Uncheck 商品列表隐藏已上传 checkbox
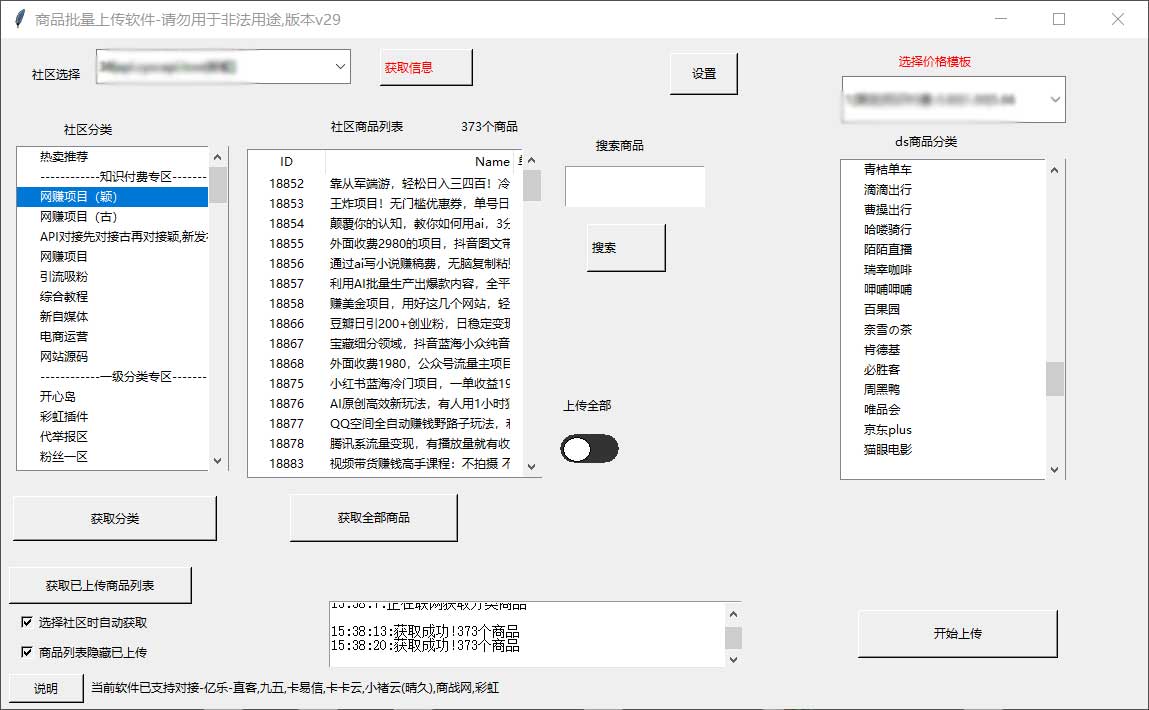1149x710 pixels. [26, 651]
